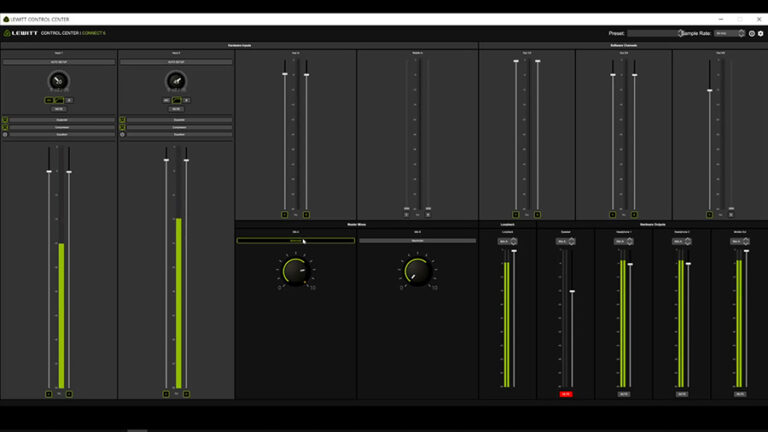Toggle Mix A send button under Out 1/2

pos(516,215)
